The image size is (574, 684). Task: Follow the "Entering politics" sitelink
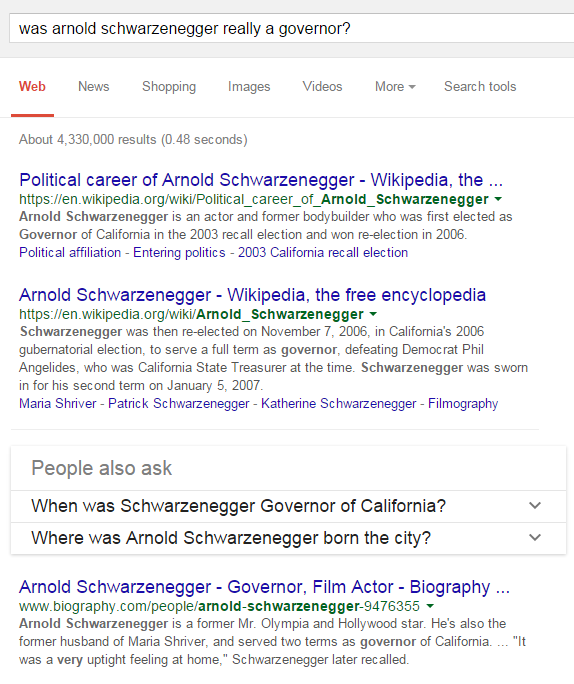(179, 253)
